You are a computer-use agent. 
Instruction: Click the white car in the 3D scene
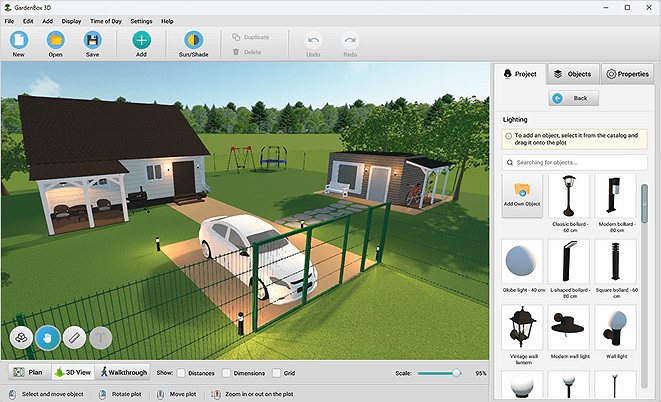[x=258, y=257]
